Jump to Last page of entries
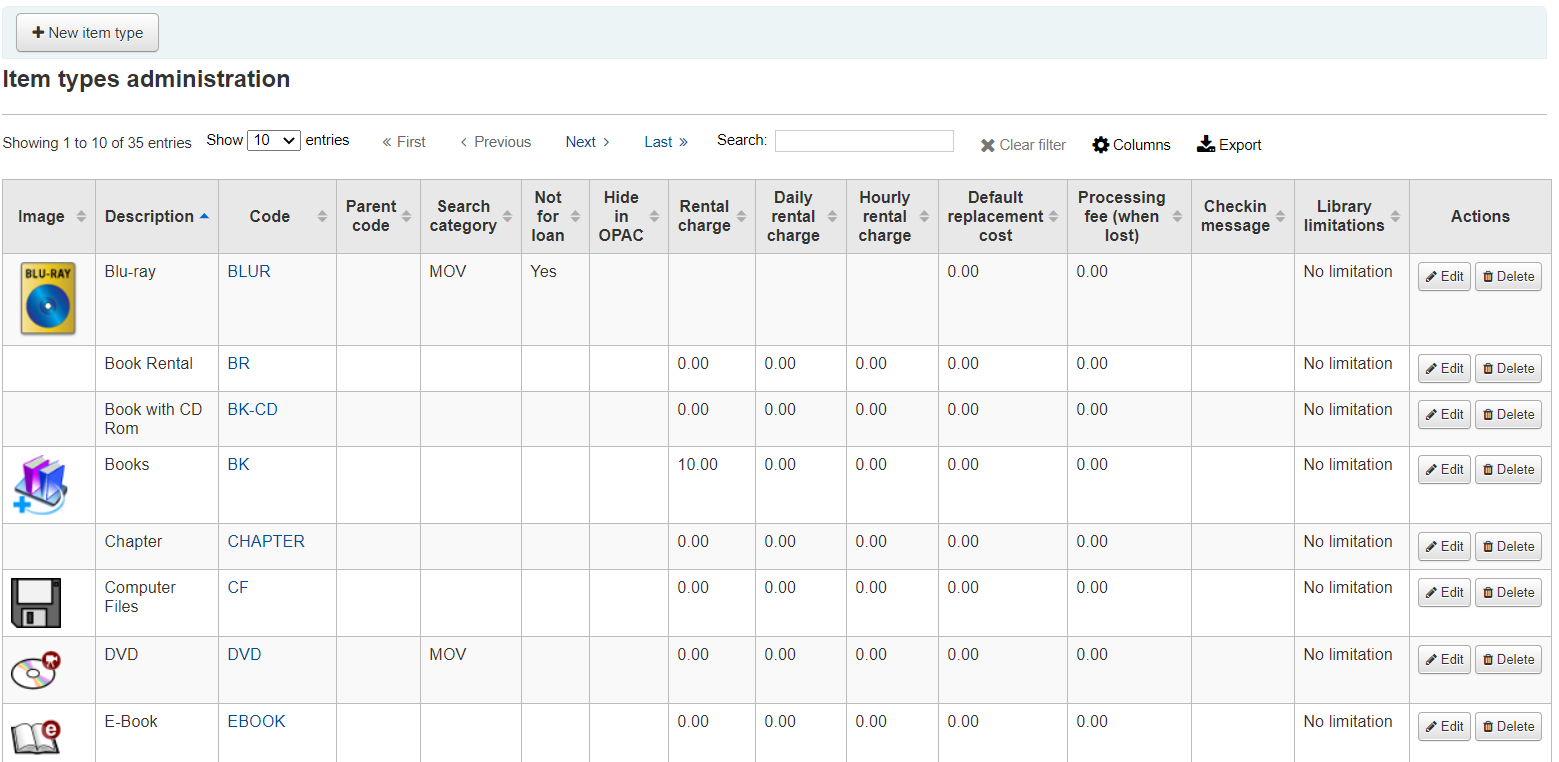 (666, 142)
